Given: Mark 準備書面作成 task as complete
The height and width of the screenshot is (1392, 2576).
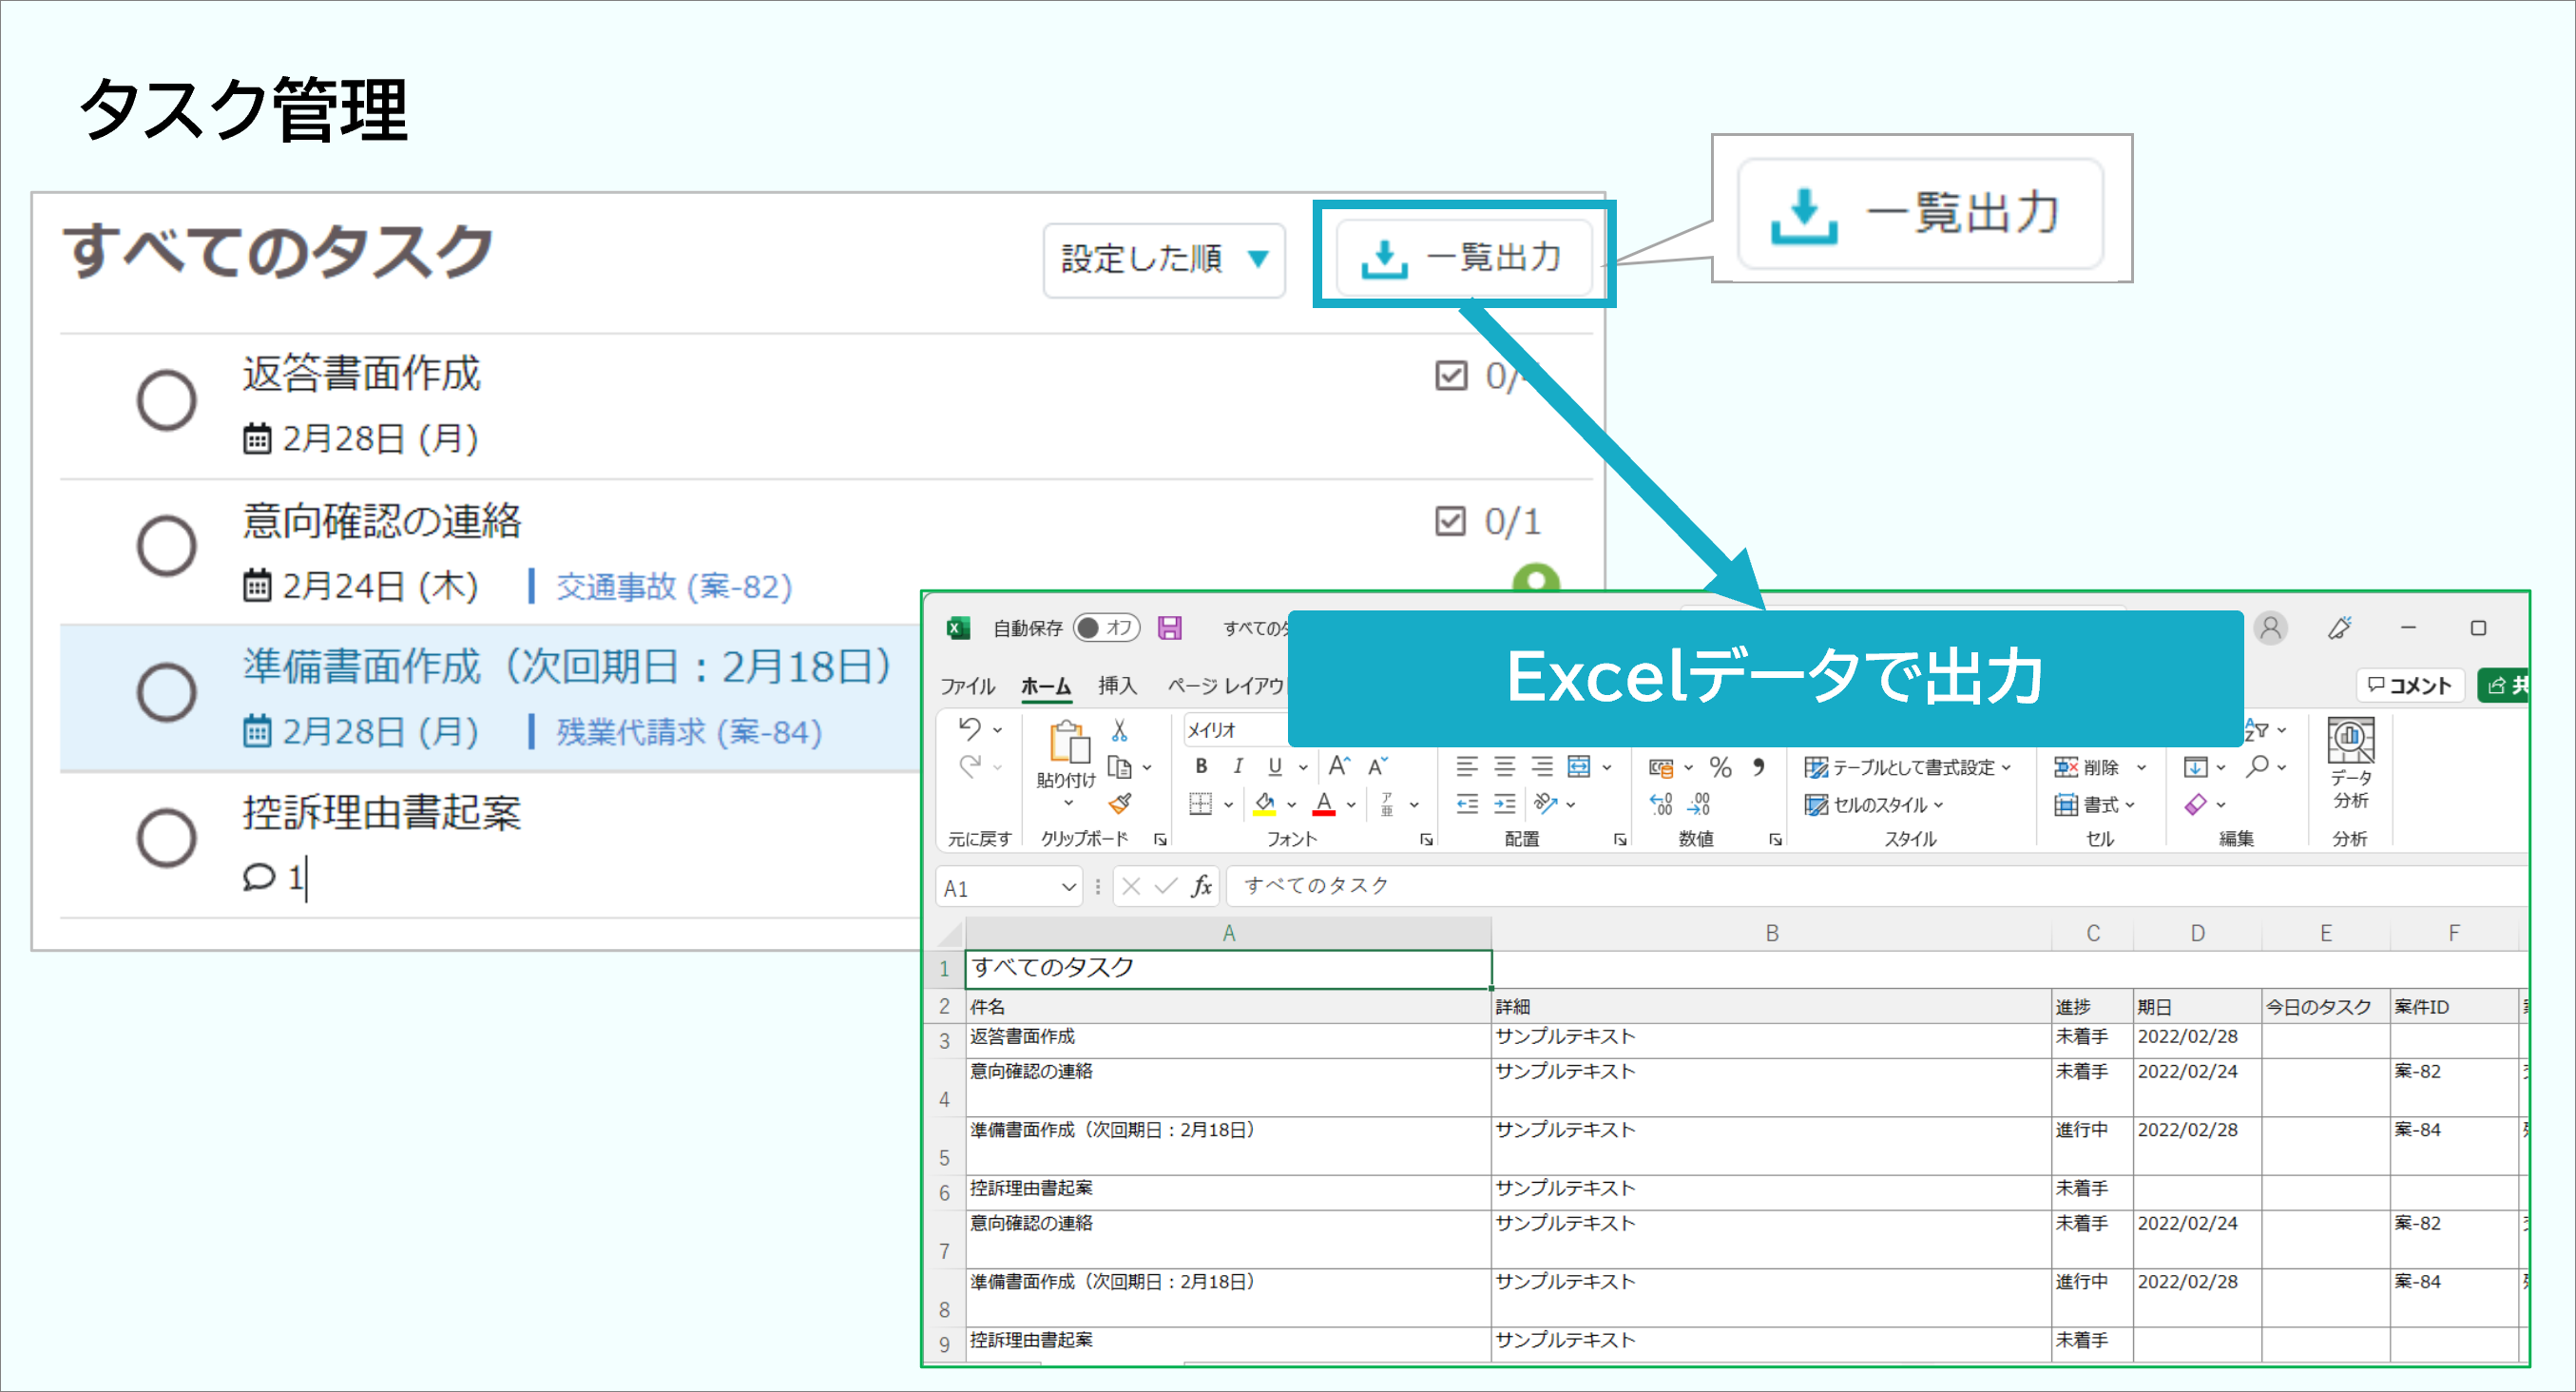Looking at the screenshot, I should point(167,692).
